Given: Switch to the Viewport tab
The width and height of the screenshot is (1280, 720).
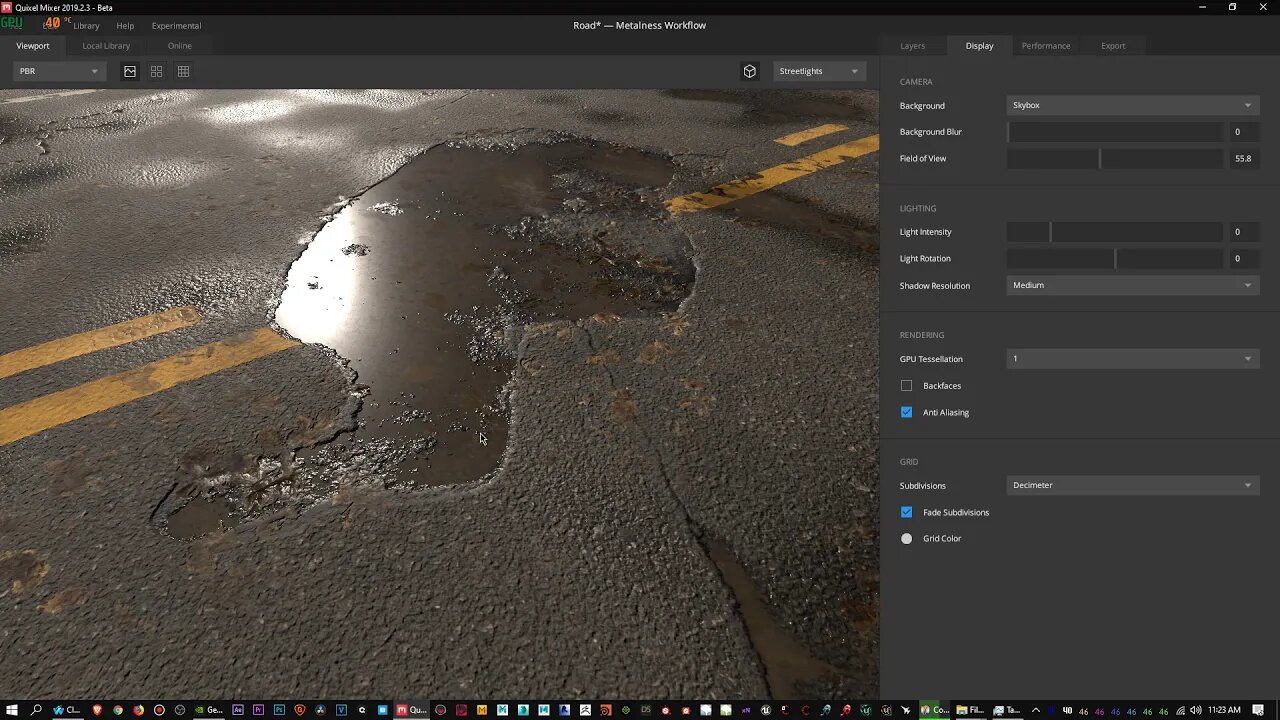Looking at the screenshot, I should pos(33,45).
